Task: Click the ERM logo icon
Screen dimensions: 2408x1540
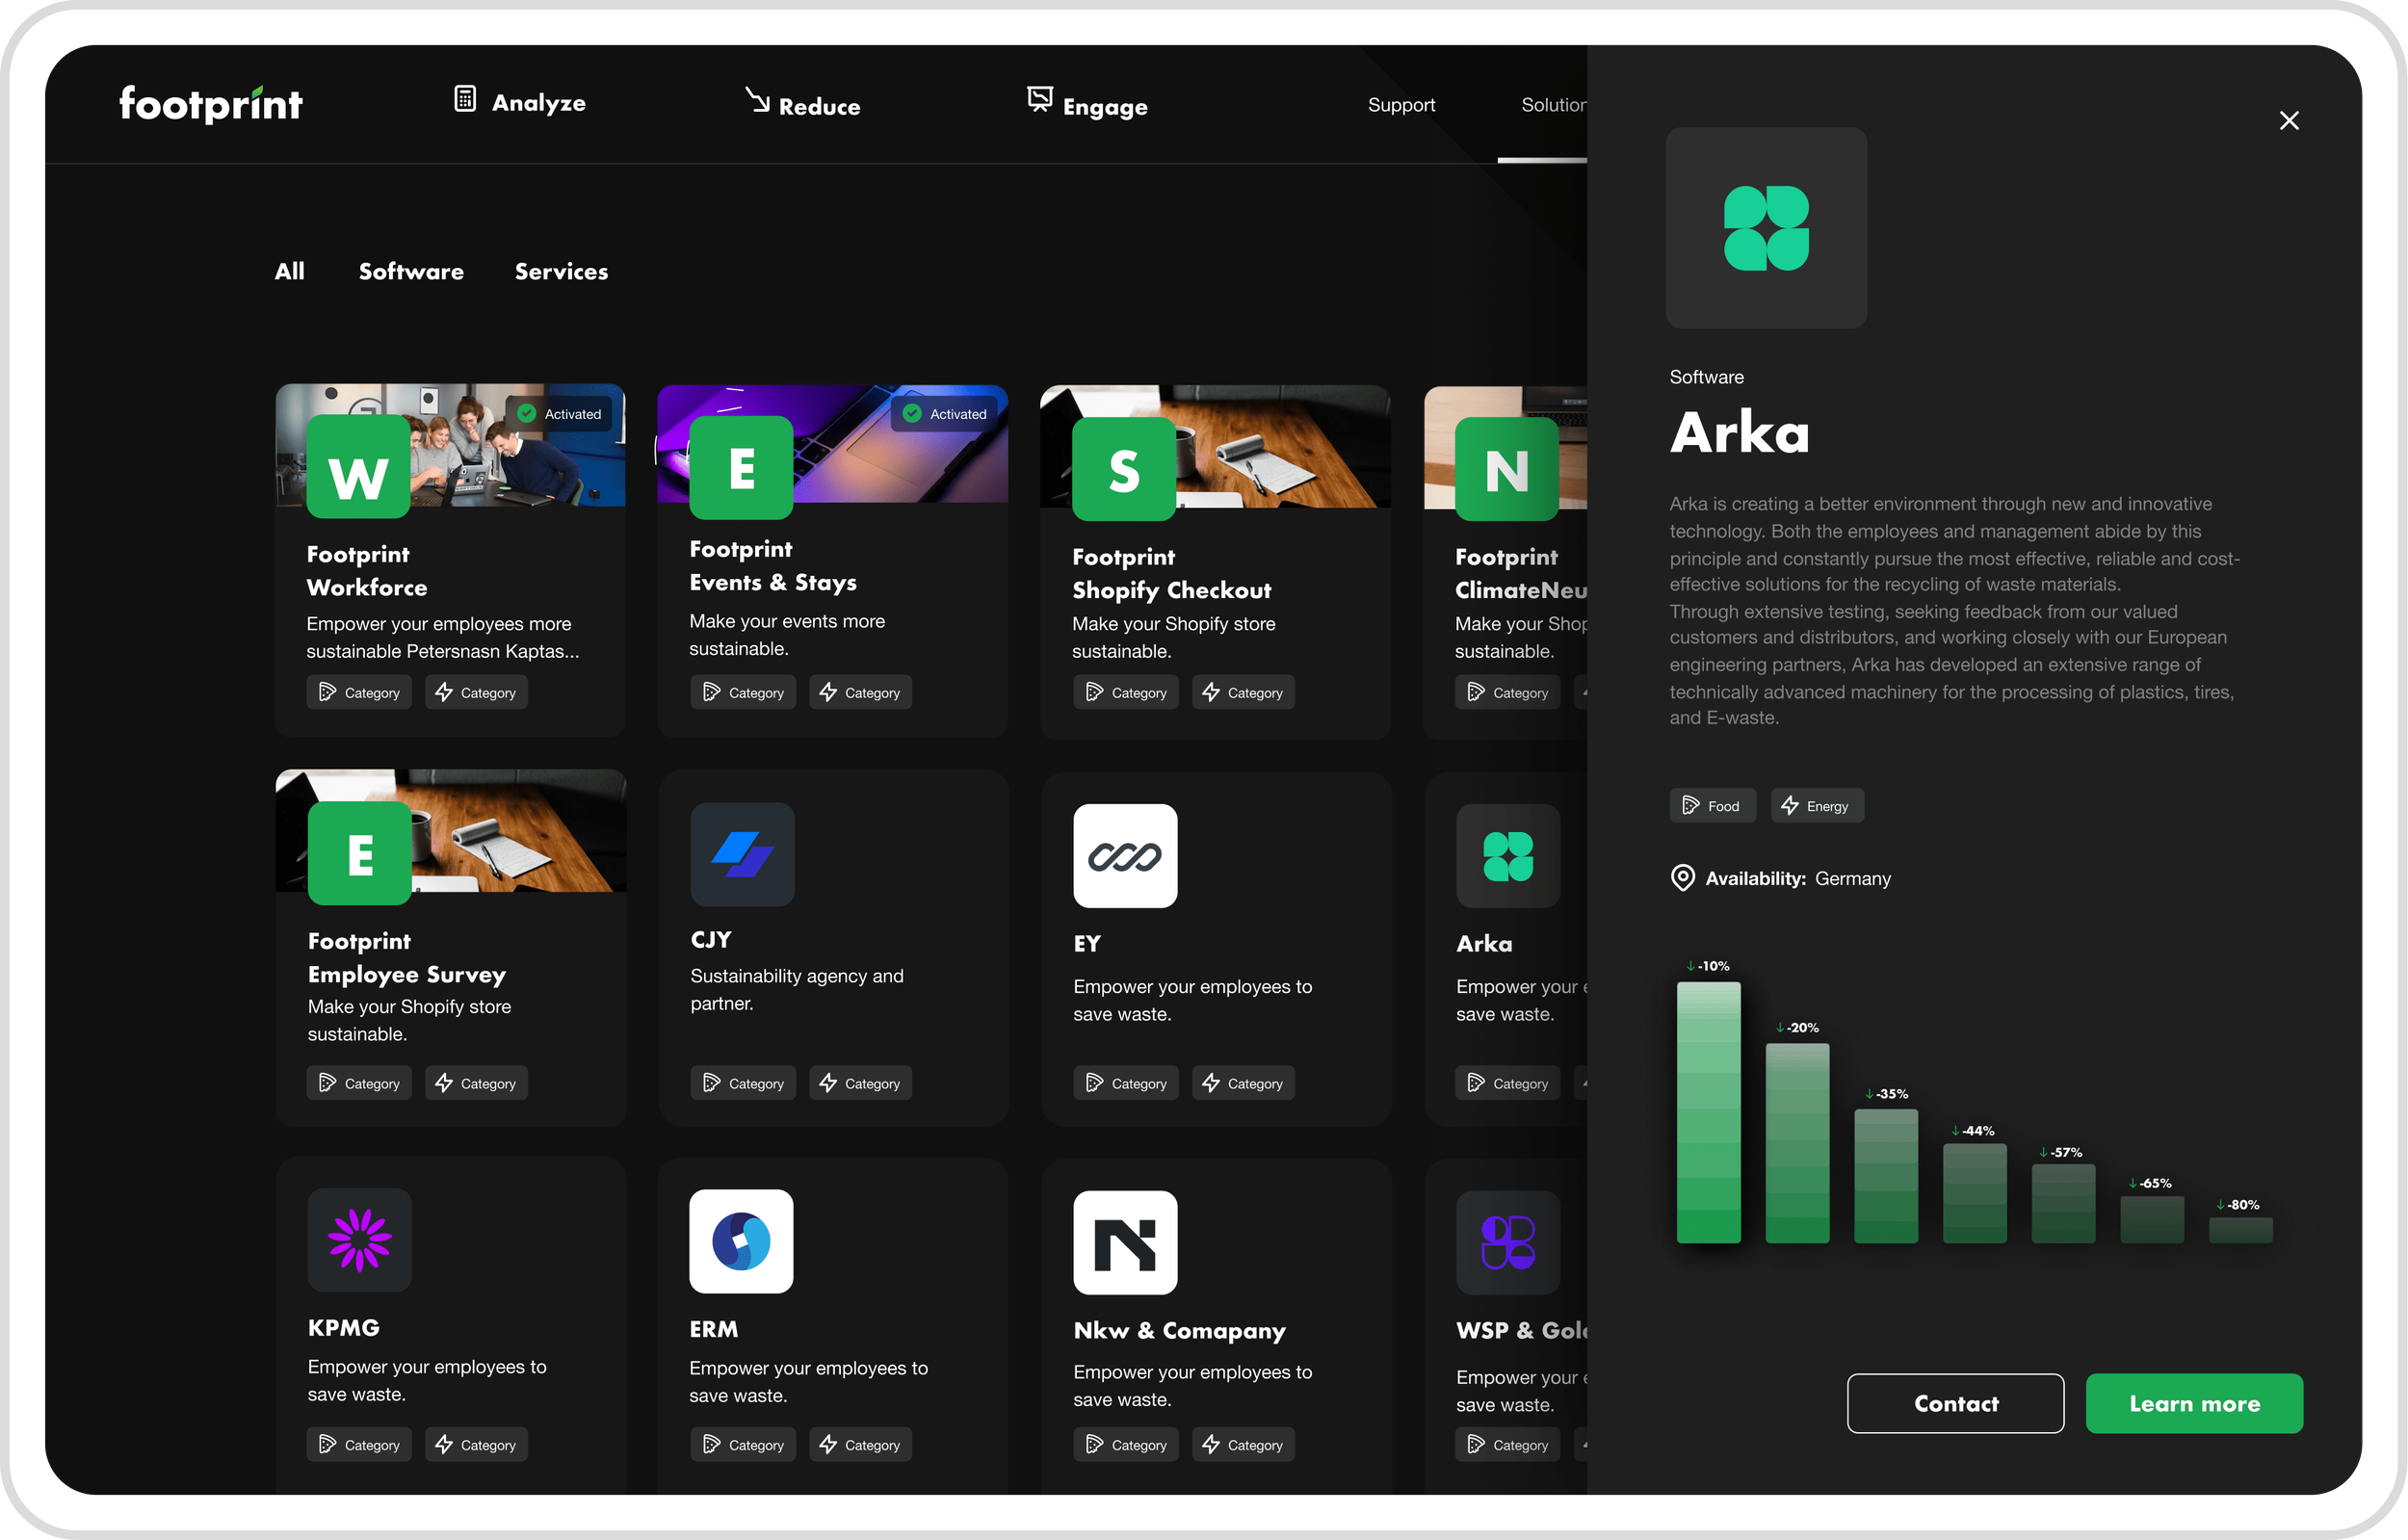Action: (x=741, y=1241)
